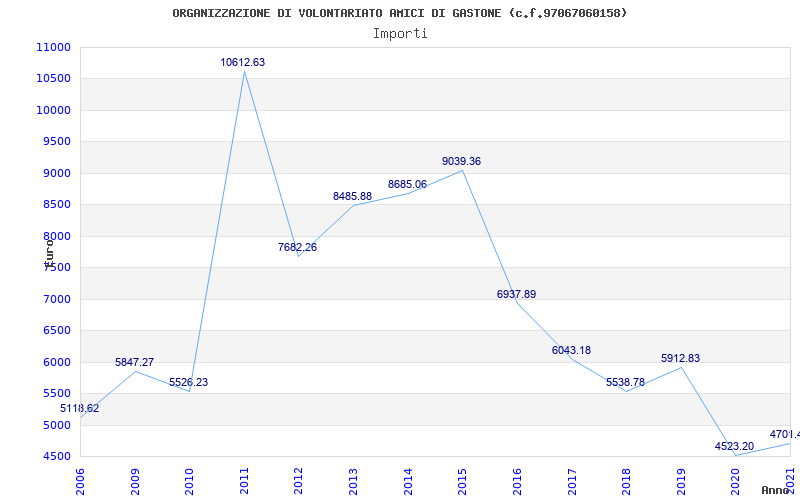Click the 2012 year label

tap(299, 481)
